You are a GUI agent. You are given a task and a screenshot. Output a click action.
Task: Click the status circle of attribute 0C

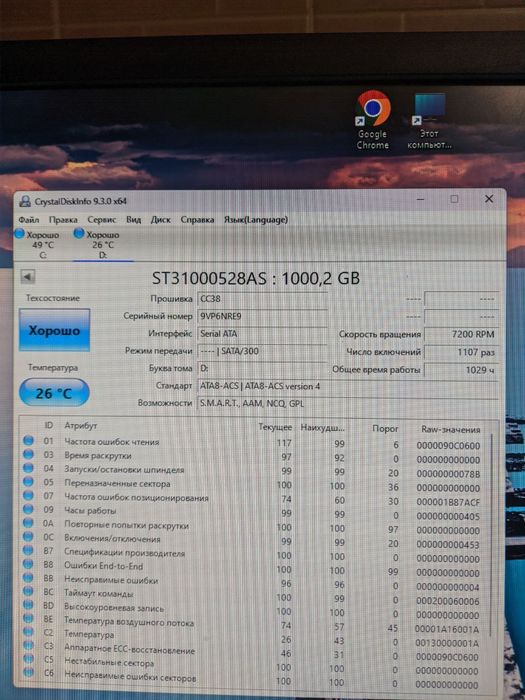(29, 537)
